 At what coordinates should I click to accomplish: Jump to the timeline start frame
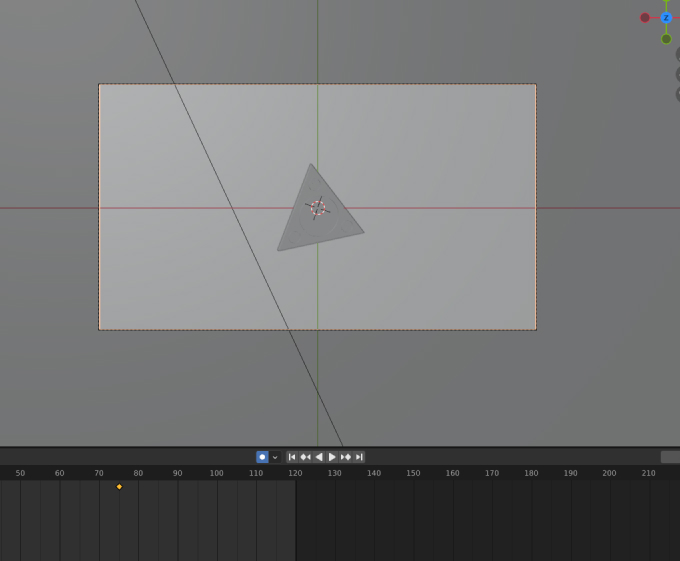point(292,457)
